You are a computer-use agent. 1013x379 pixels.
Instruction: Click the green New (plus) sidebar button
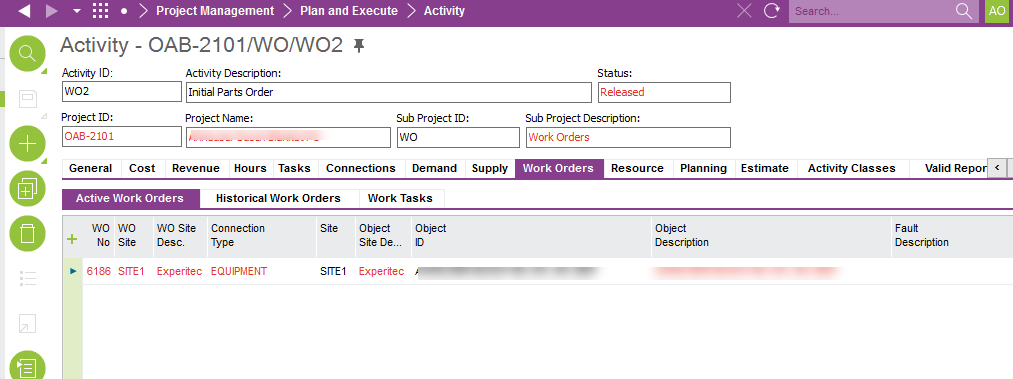[28, 144]
